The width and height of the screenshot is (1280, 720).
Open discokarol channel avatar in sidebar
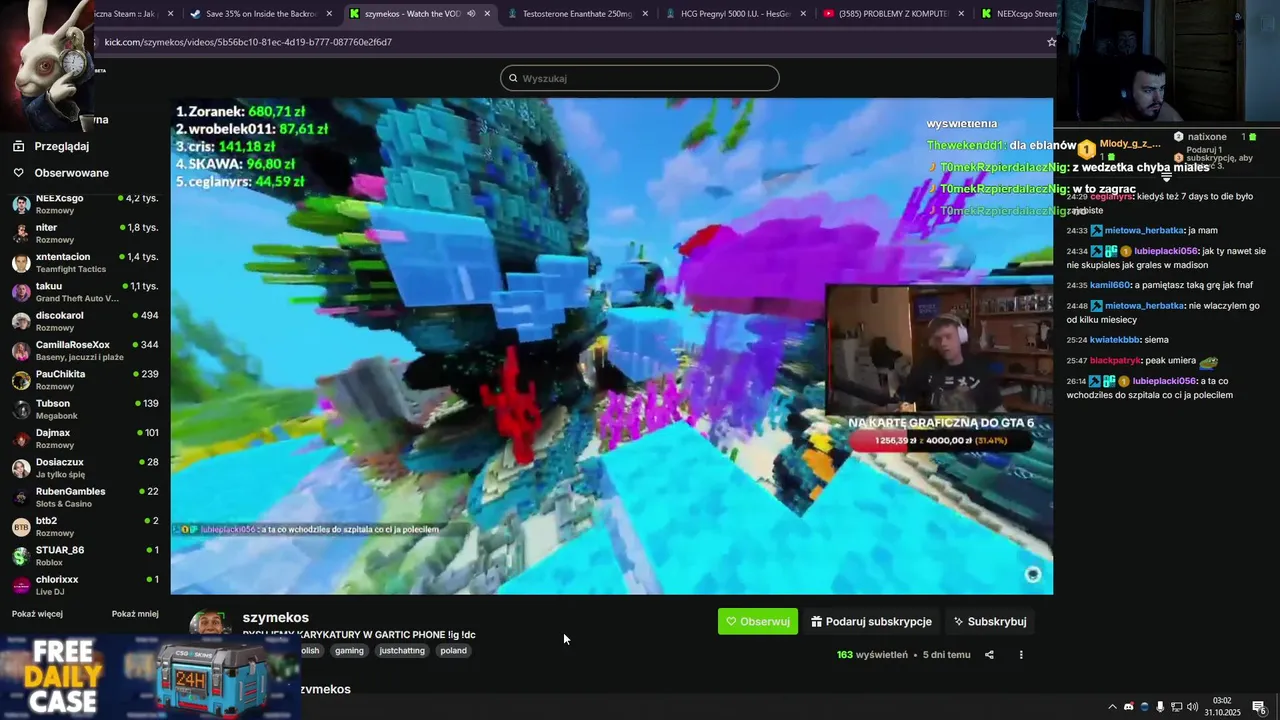tap(21, 321)
